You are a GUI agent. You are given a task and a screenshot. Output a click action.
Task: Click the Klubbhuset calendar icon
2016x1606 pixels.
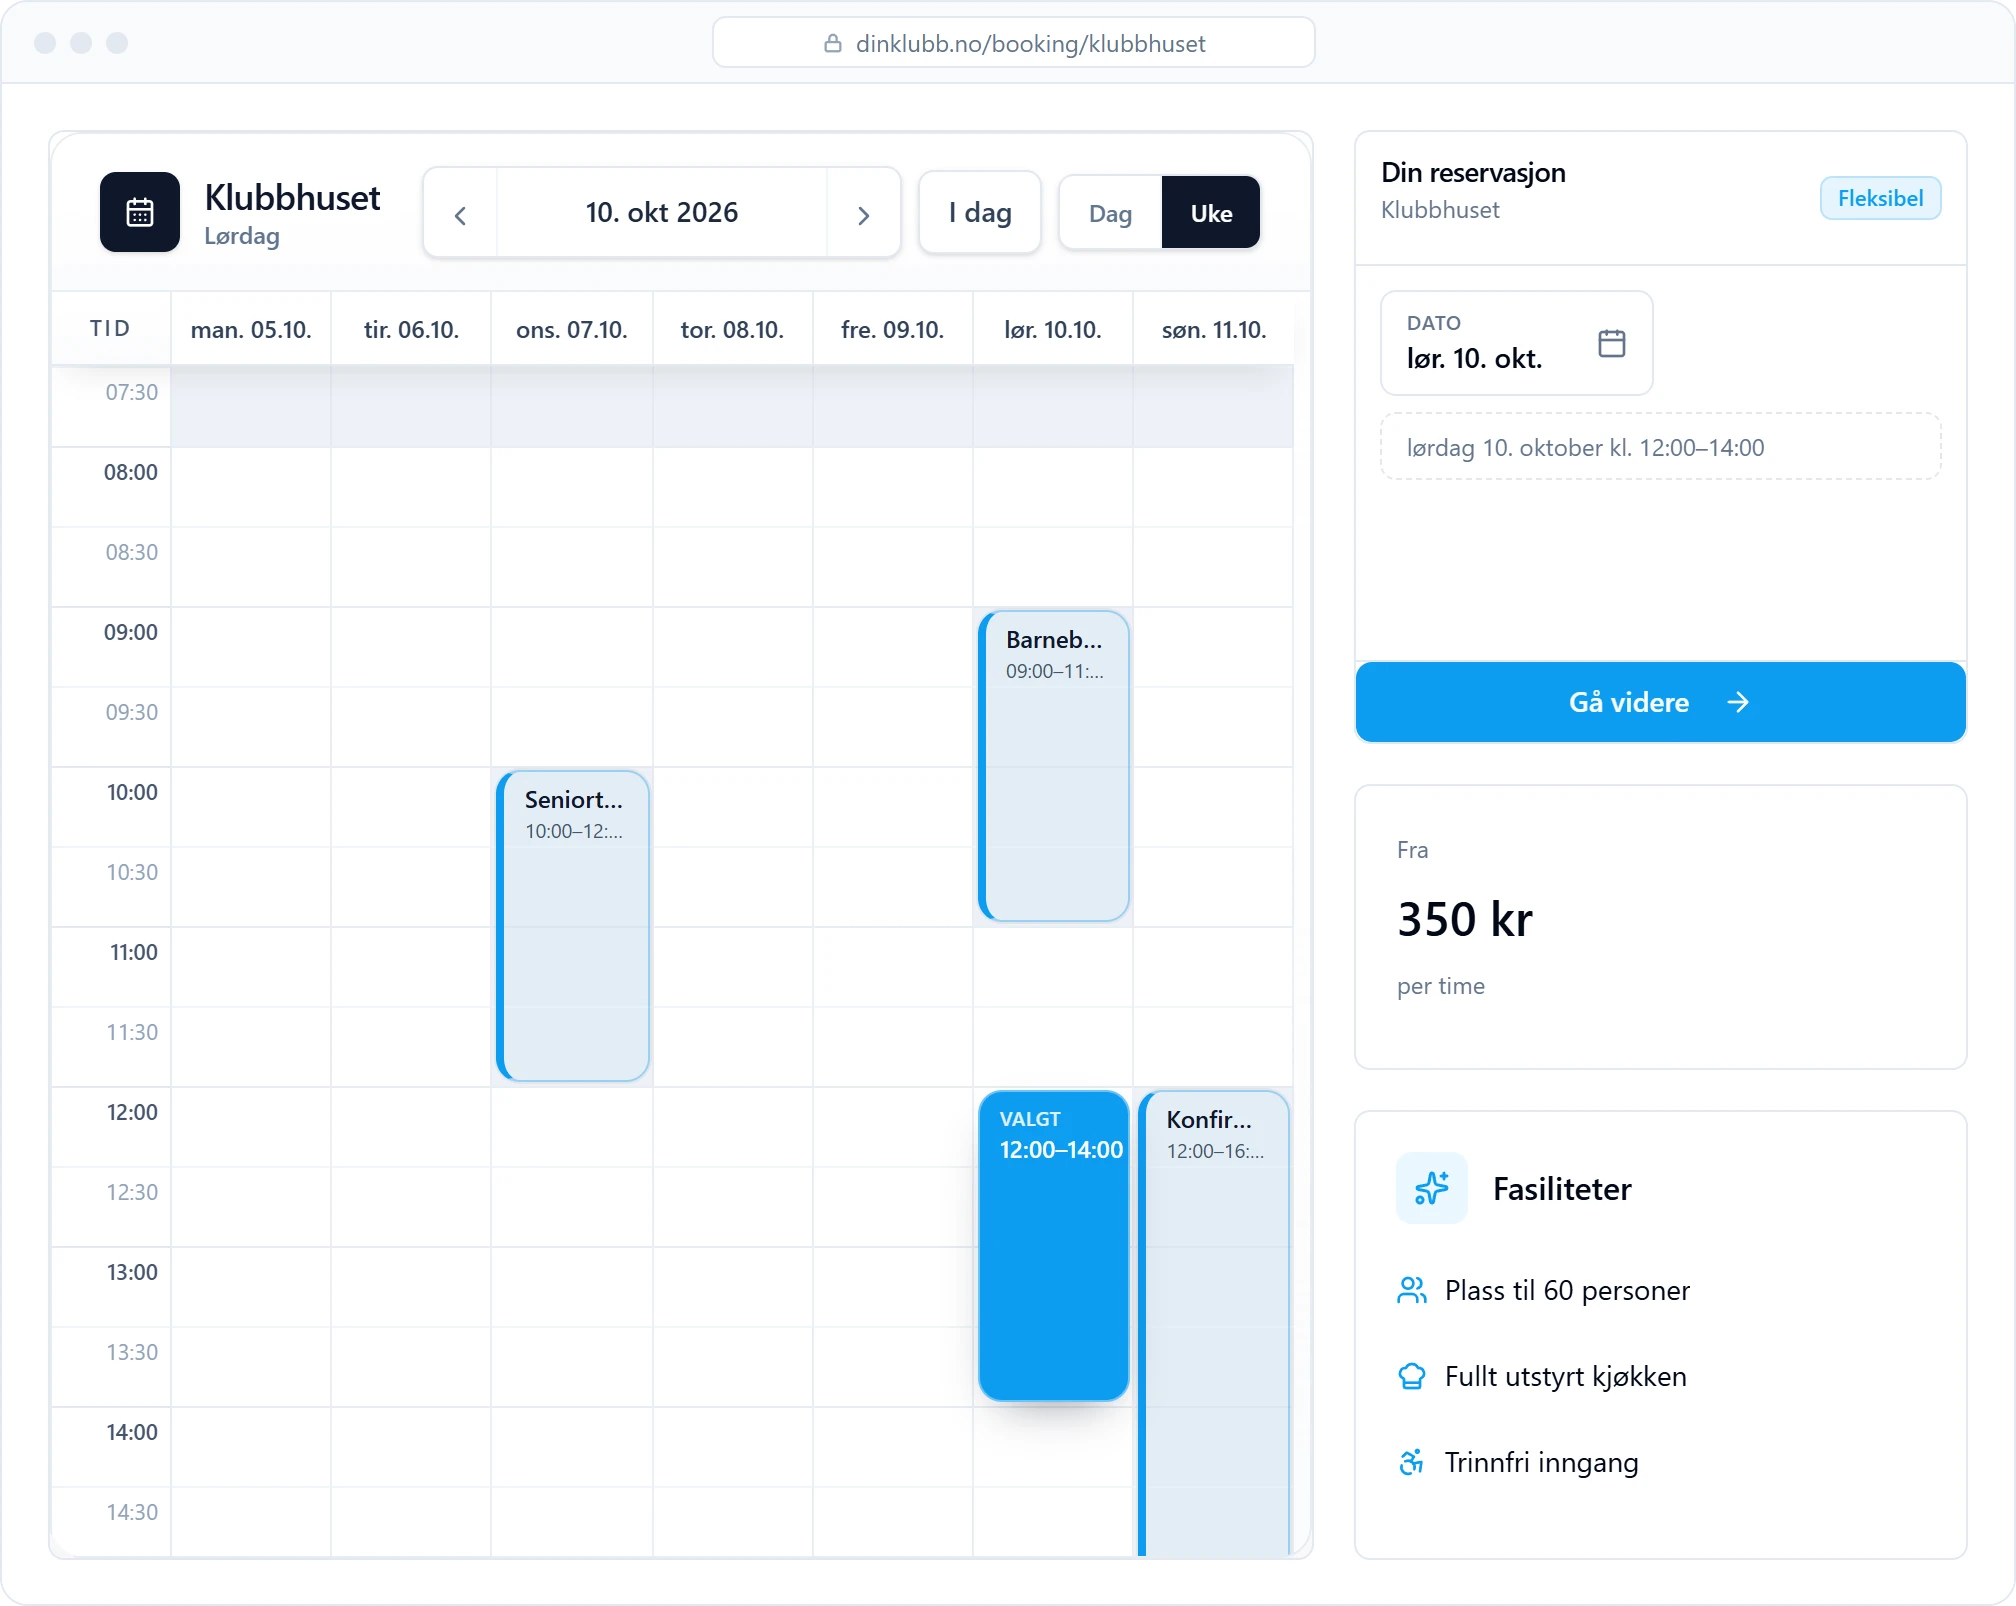pyautogui.click(x=140, y=212)
